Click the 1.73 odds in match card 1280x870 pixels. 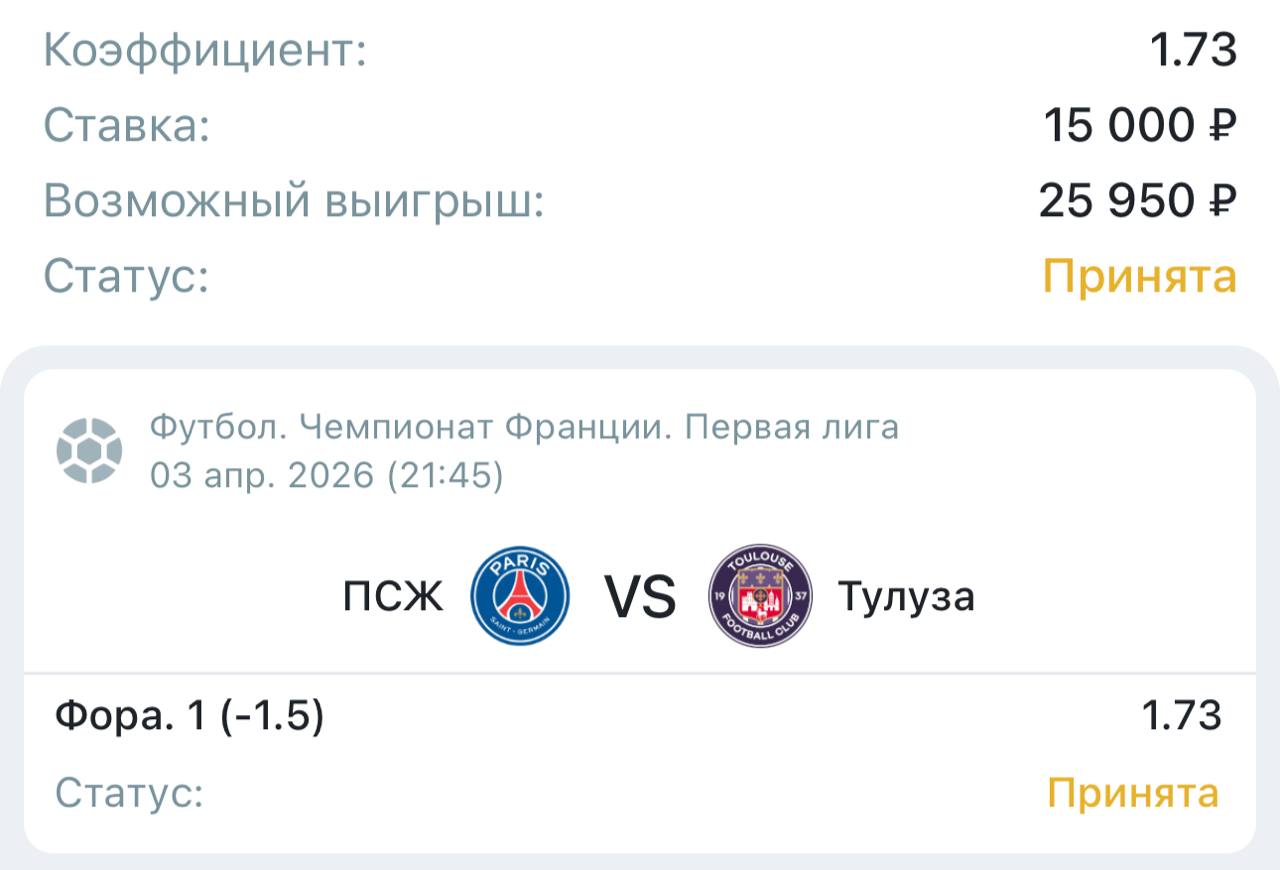pyautogui.click(x=1181, y=716)
